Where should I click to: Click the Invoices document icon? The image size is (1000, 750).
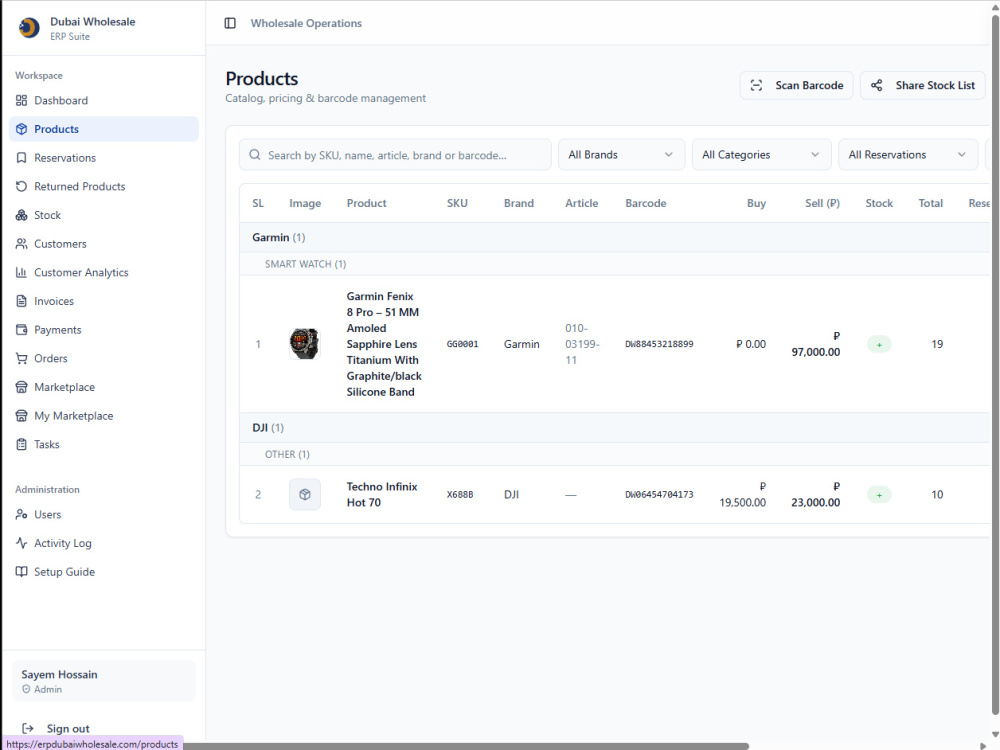click(x=22, y=301)
